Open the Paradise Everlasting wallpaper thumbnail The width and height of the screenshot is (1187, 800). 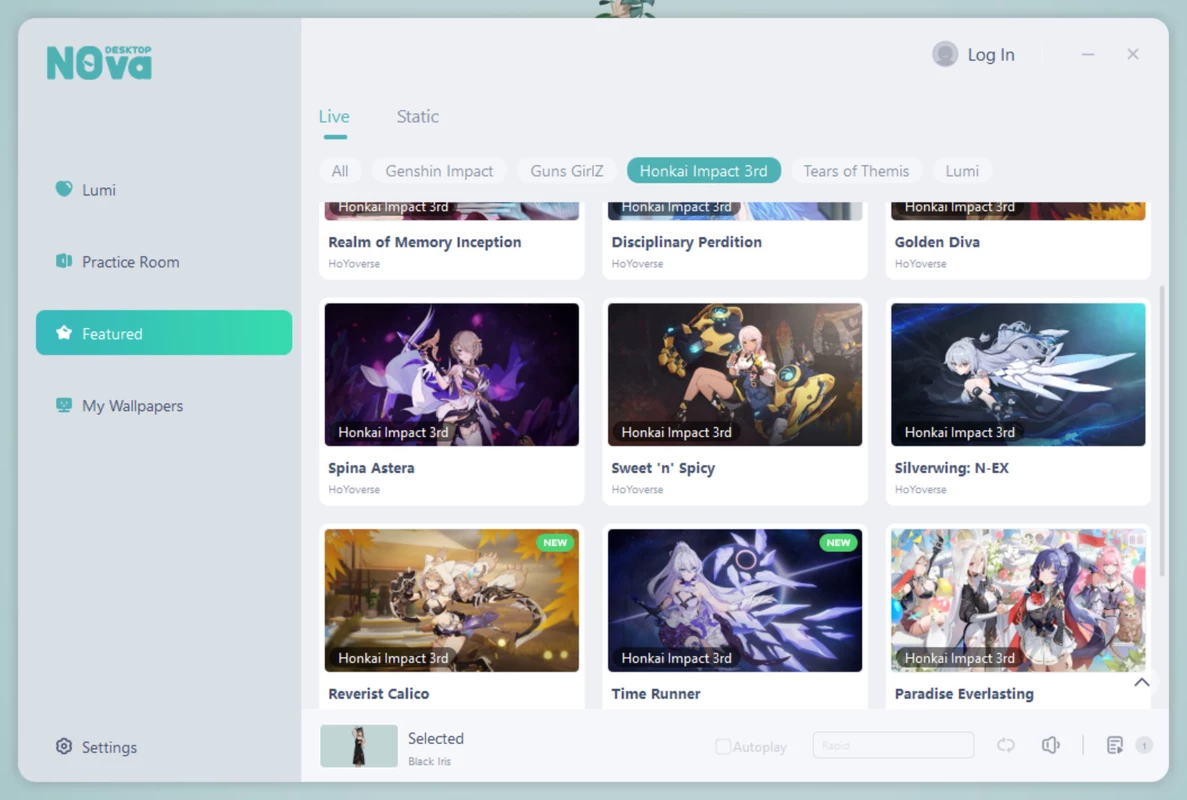[x=1018, y=600]
